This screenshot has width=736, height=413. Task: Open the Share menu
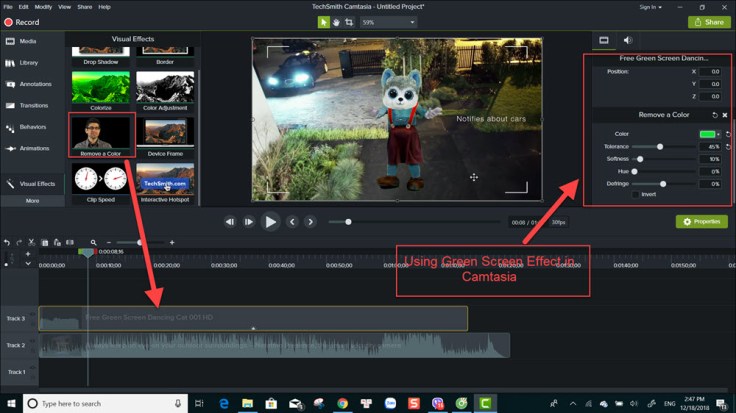point(84,7)
